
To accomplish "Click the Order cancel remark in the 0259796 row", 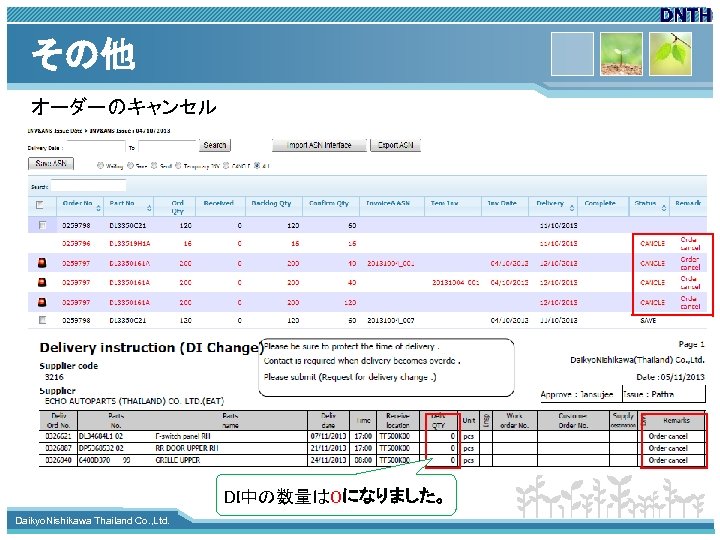I will (690, 243).
